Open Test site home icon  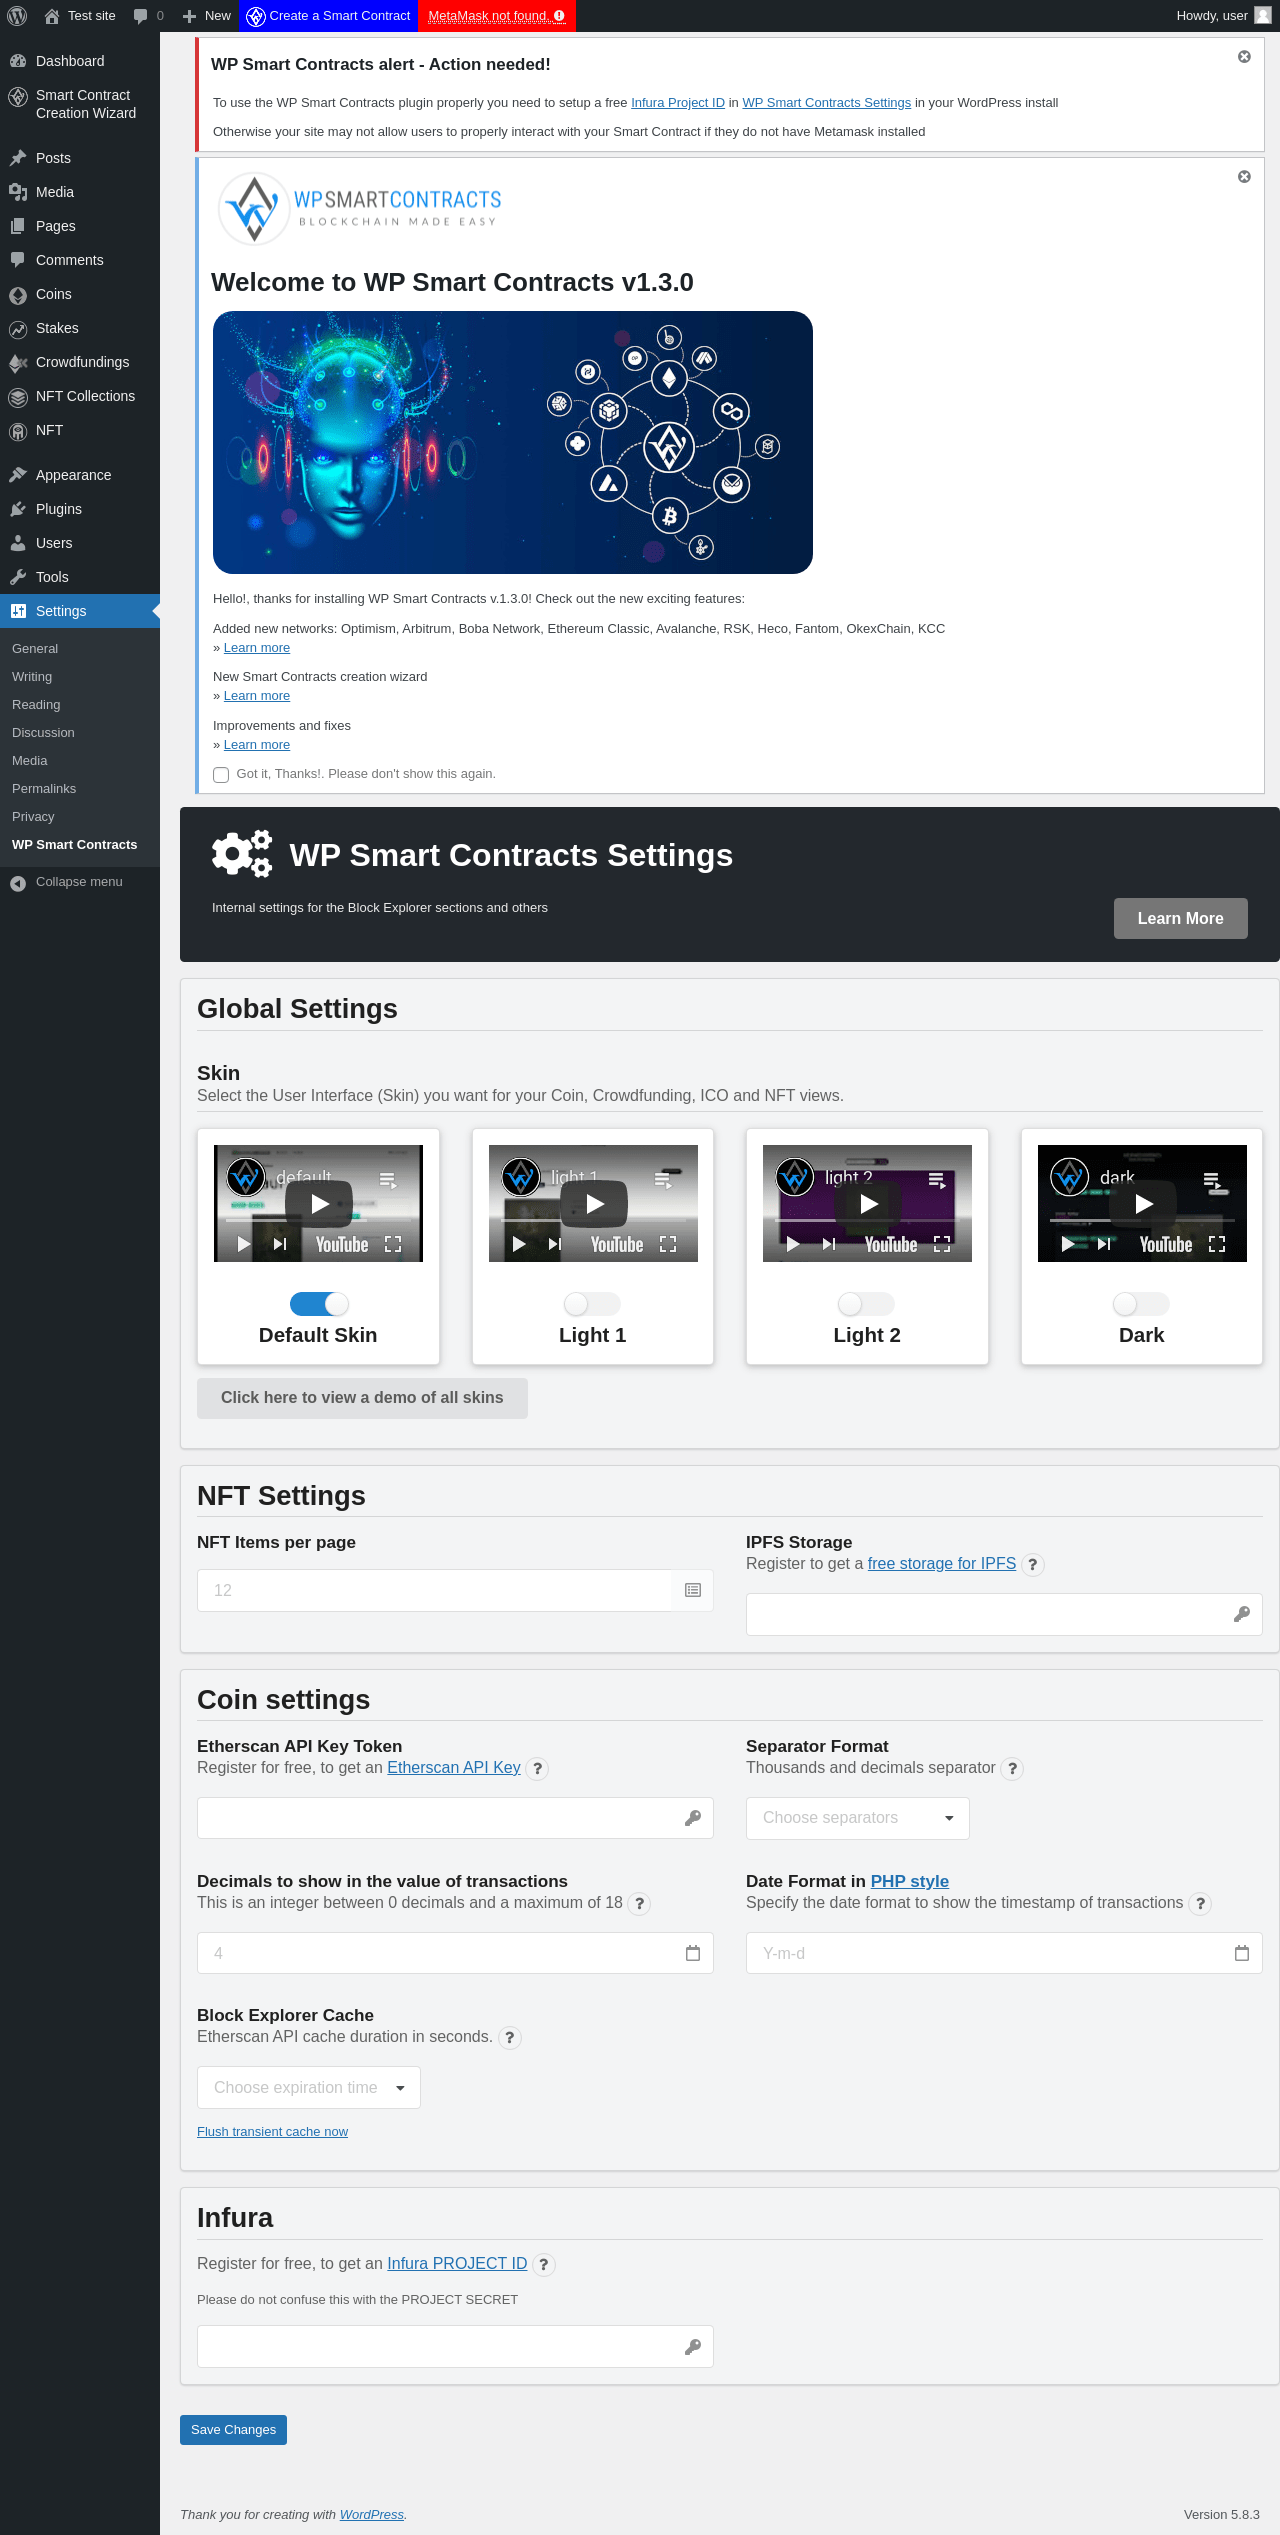coord(52,16)
